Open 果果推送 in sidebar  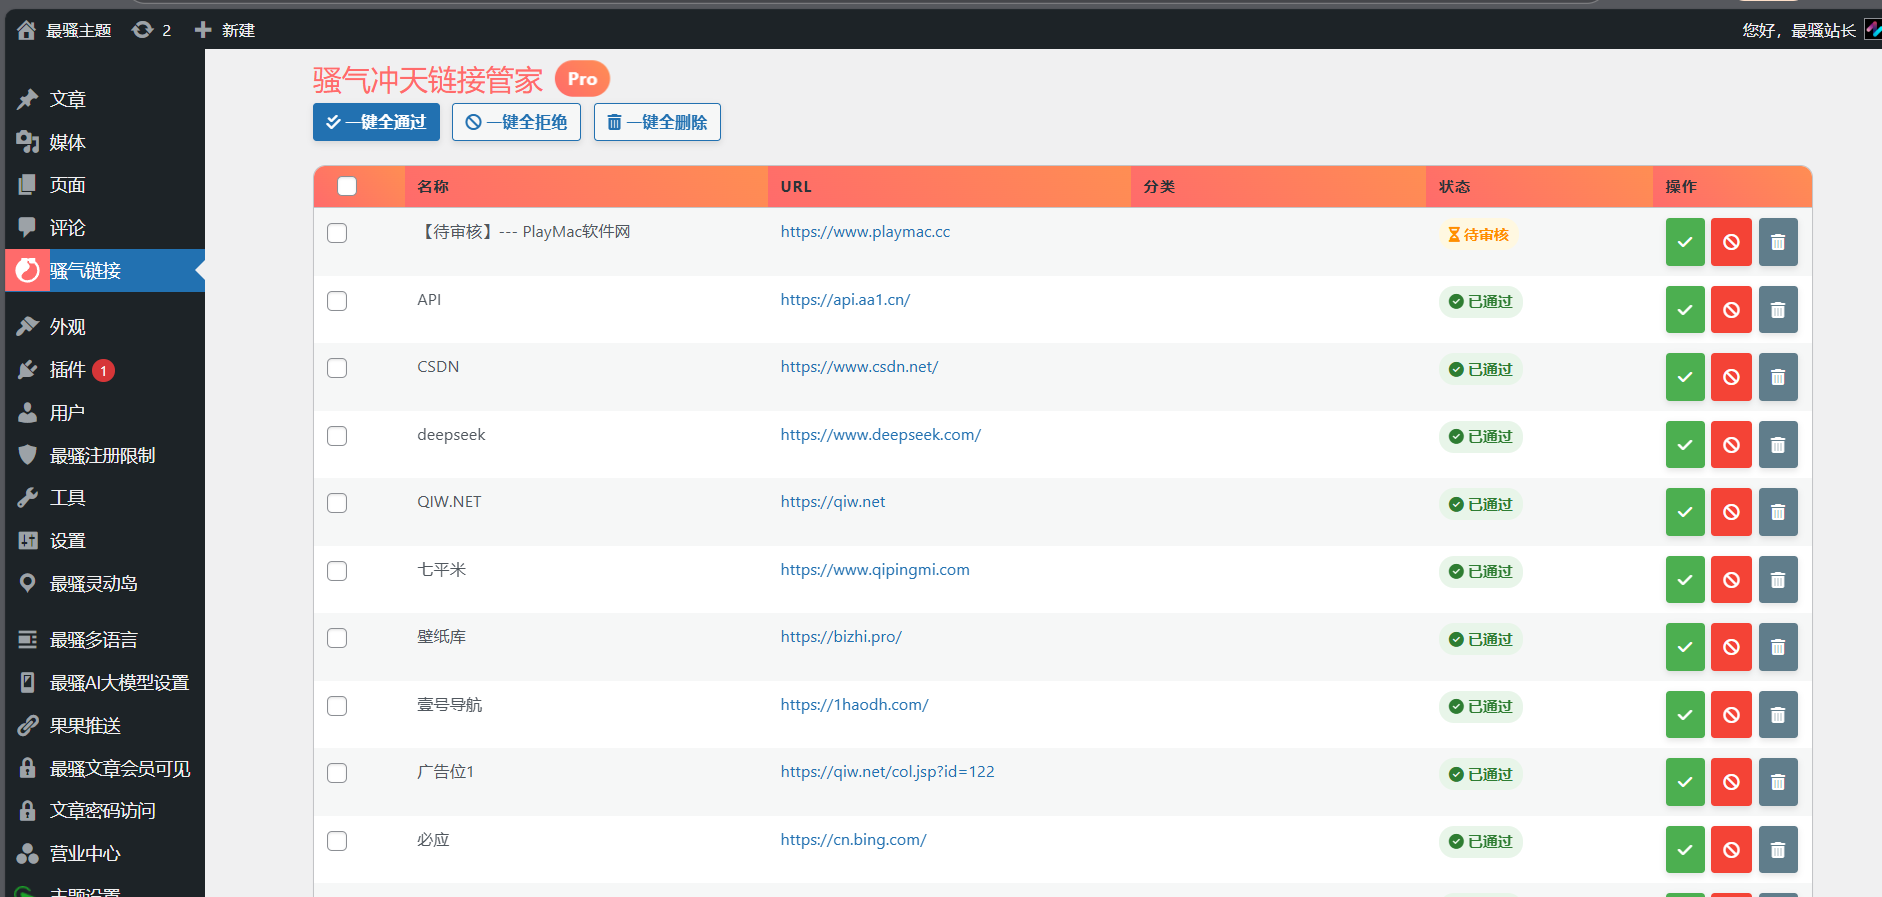click(105, 726)
